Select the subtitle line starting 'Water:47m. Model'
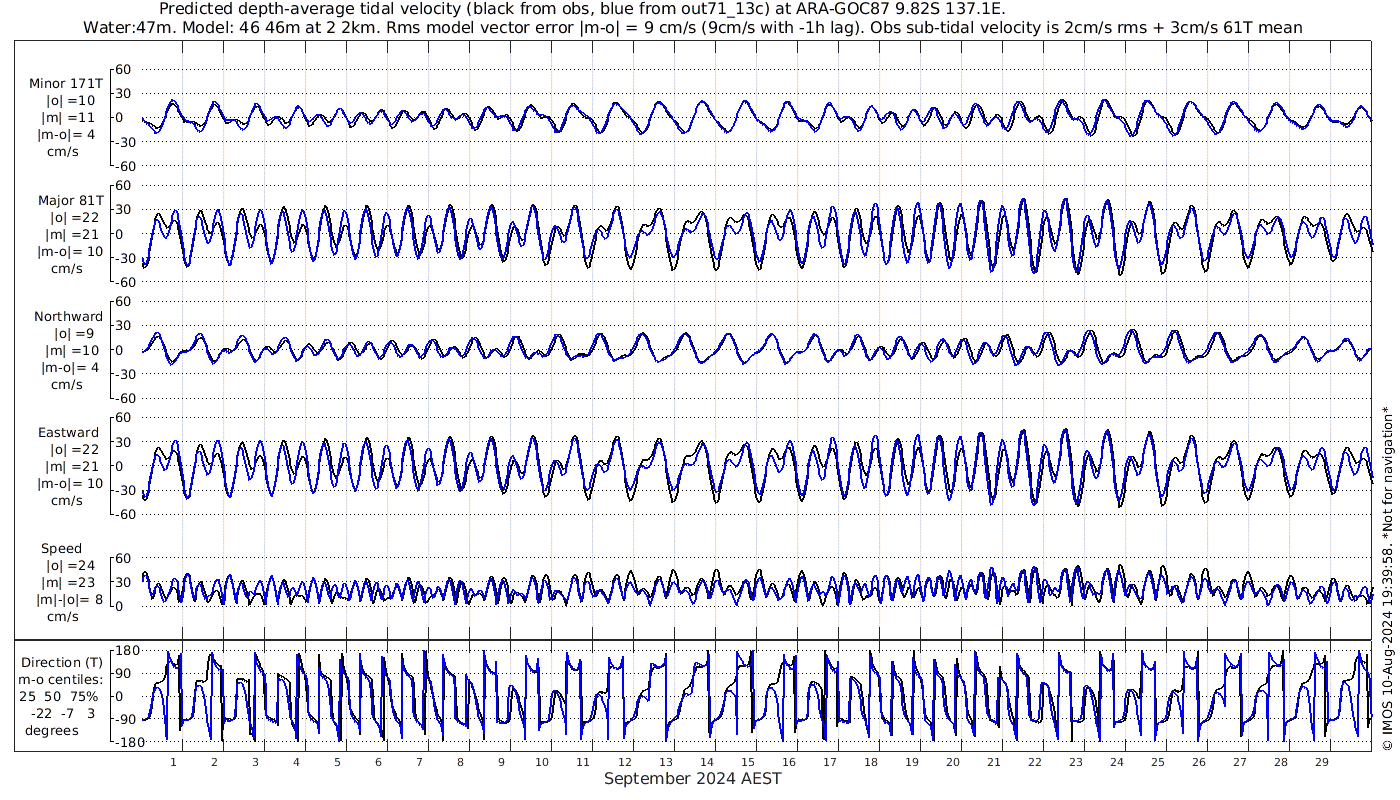Viewport: 1400px width, 800px height. [x=694, y=27]
